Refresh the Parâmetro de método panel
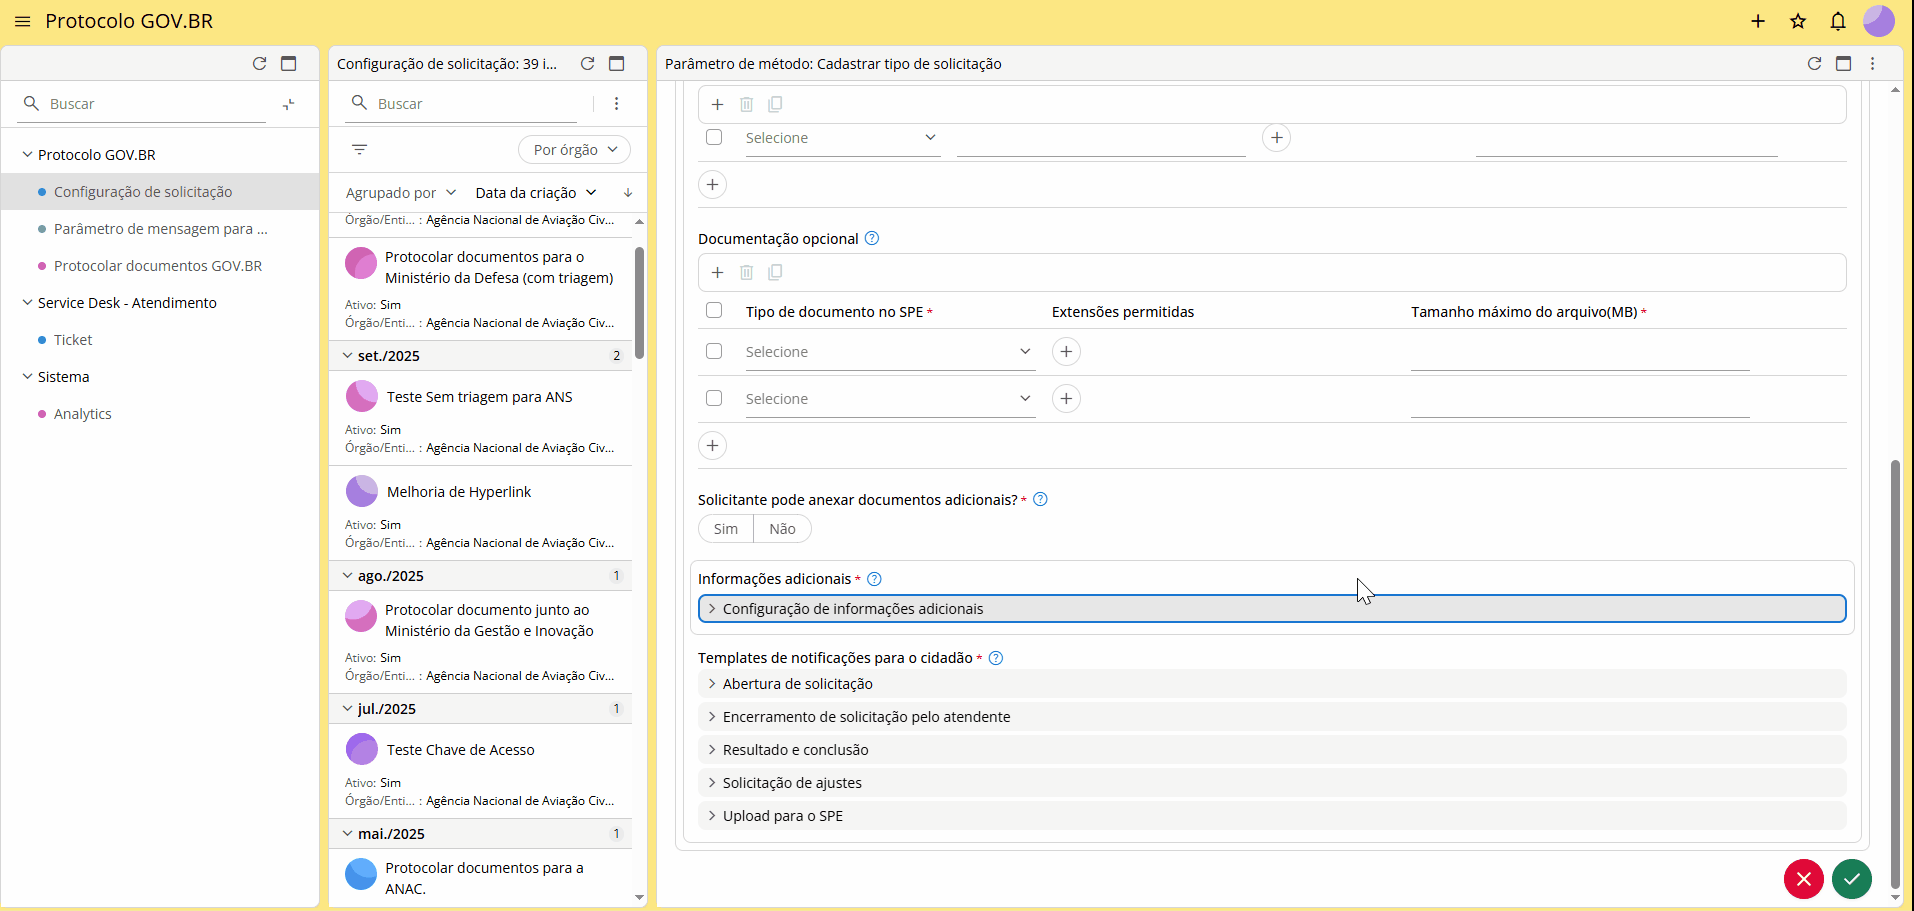1914x911 pixels. (x=1814, y=63)
